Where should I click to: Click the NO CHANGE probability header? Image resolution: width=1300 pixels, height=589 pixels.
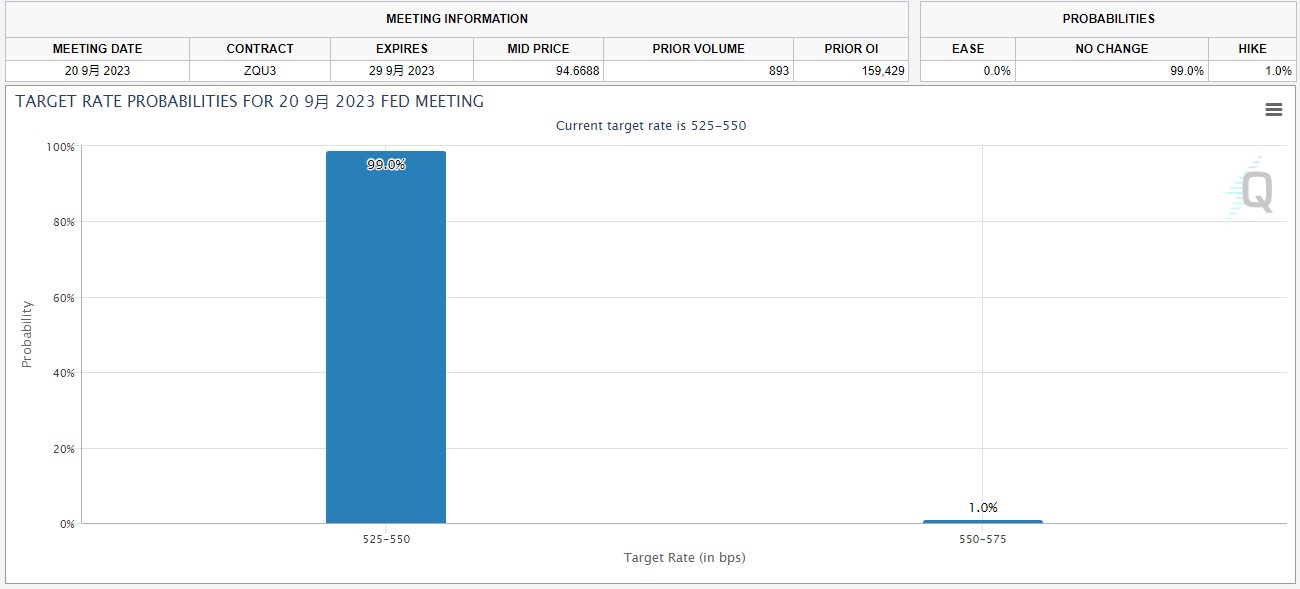1111,49
